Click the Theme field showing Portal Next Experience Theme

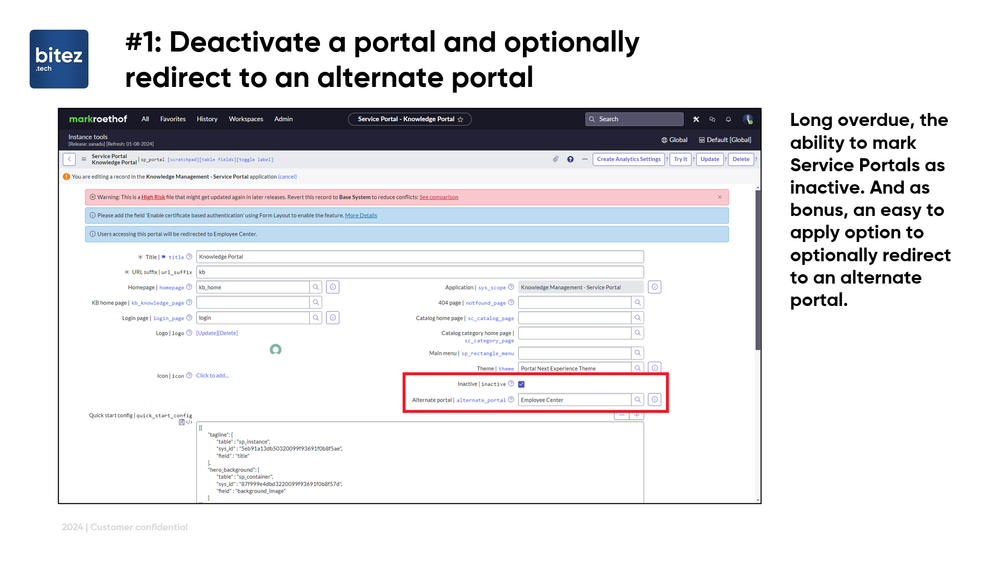575,368
